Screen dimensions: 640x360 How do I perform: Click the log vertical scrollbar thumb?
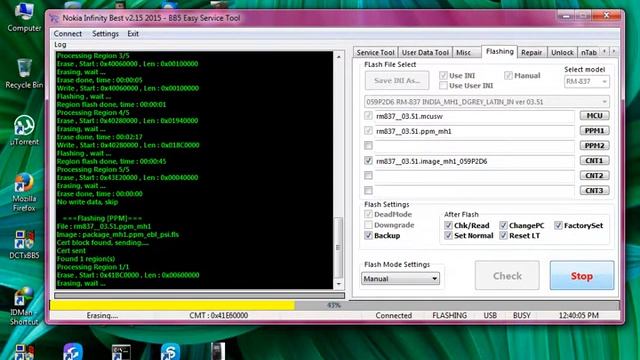(x=338, y=247)
